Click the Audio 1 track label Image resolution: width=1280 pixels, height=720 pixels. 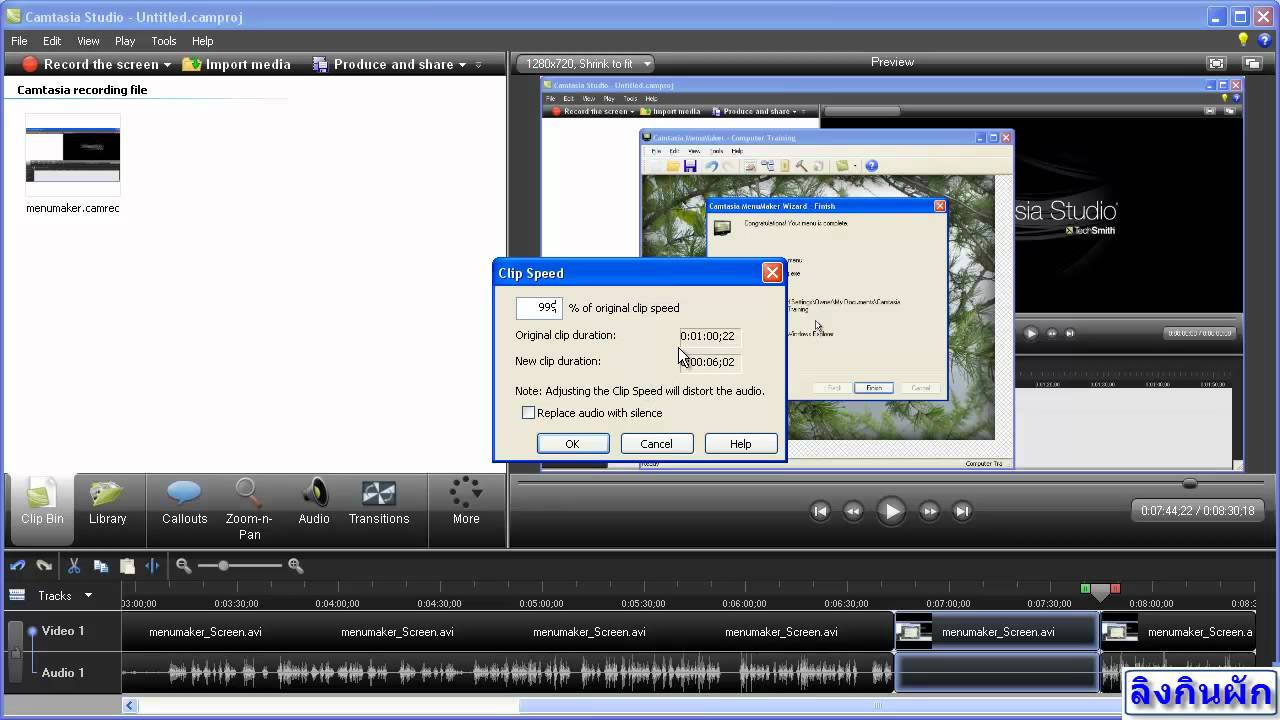click(x=62, y=673)
